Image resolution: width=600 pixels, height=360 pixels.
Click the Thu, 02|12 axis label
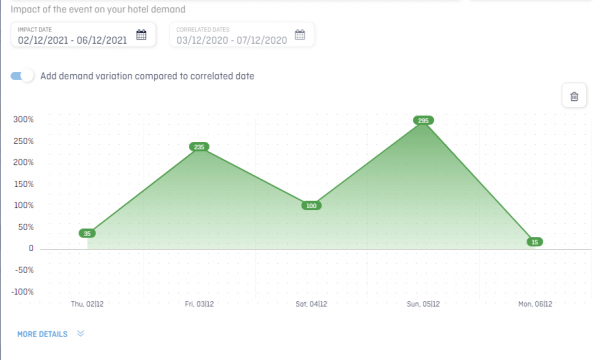point(87,304)
